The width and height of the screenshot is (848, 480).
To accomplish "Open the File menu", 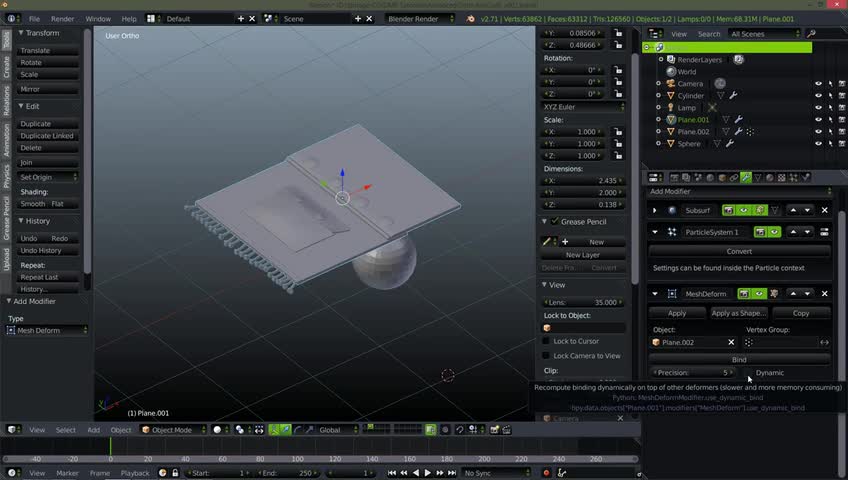I will [x=35, y=19].
